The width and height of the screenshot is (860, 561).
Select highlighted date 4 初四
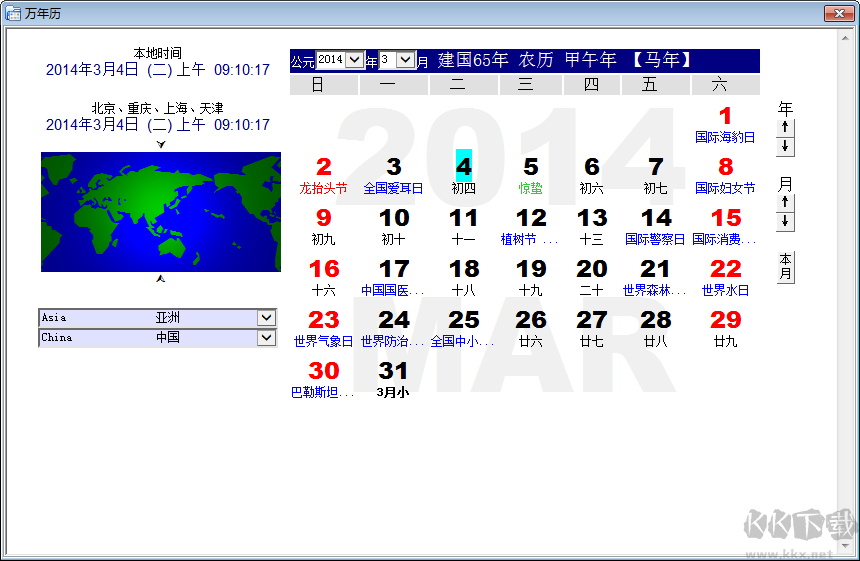pyautogui.click(x=463, y=173)
